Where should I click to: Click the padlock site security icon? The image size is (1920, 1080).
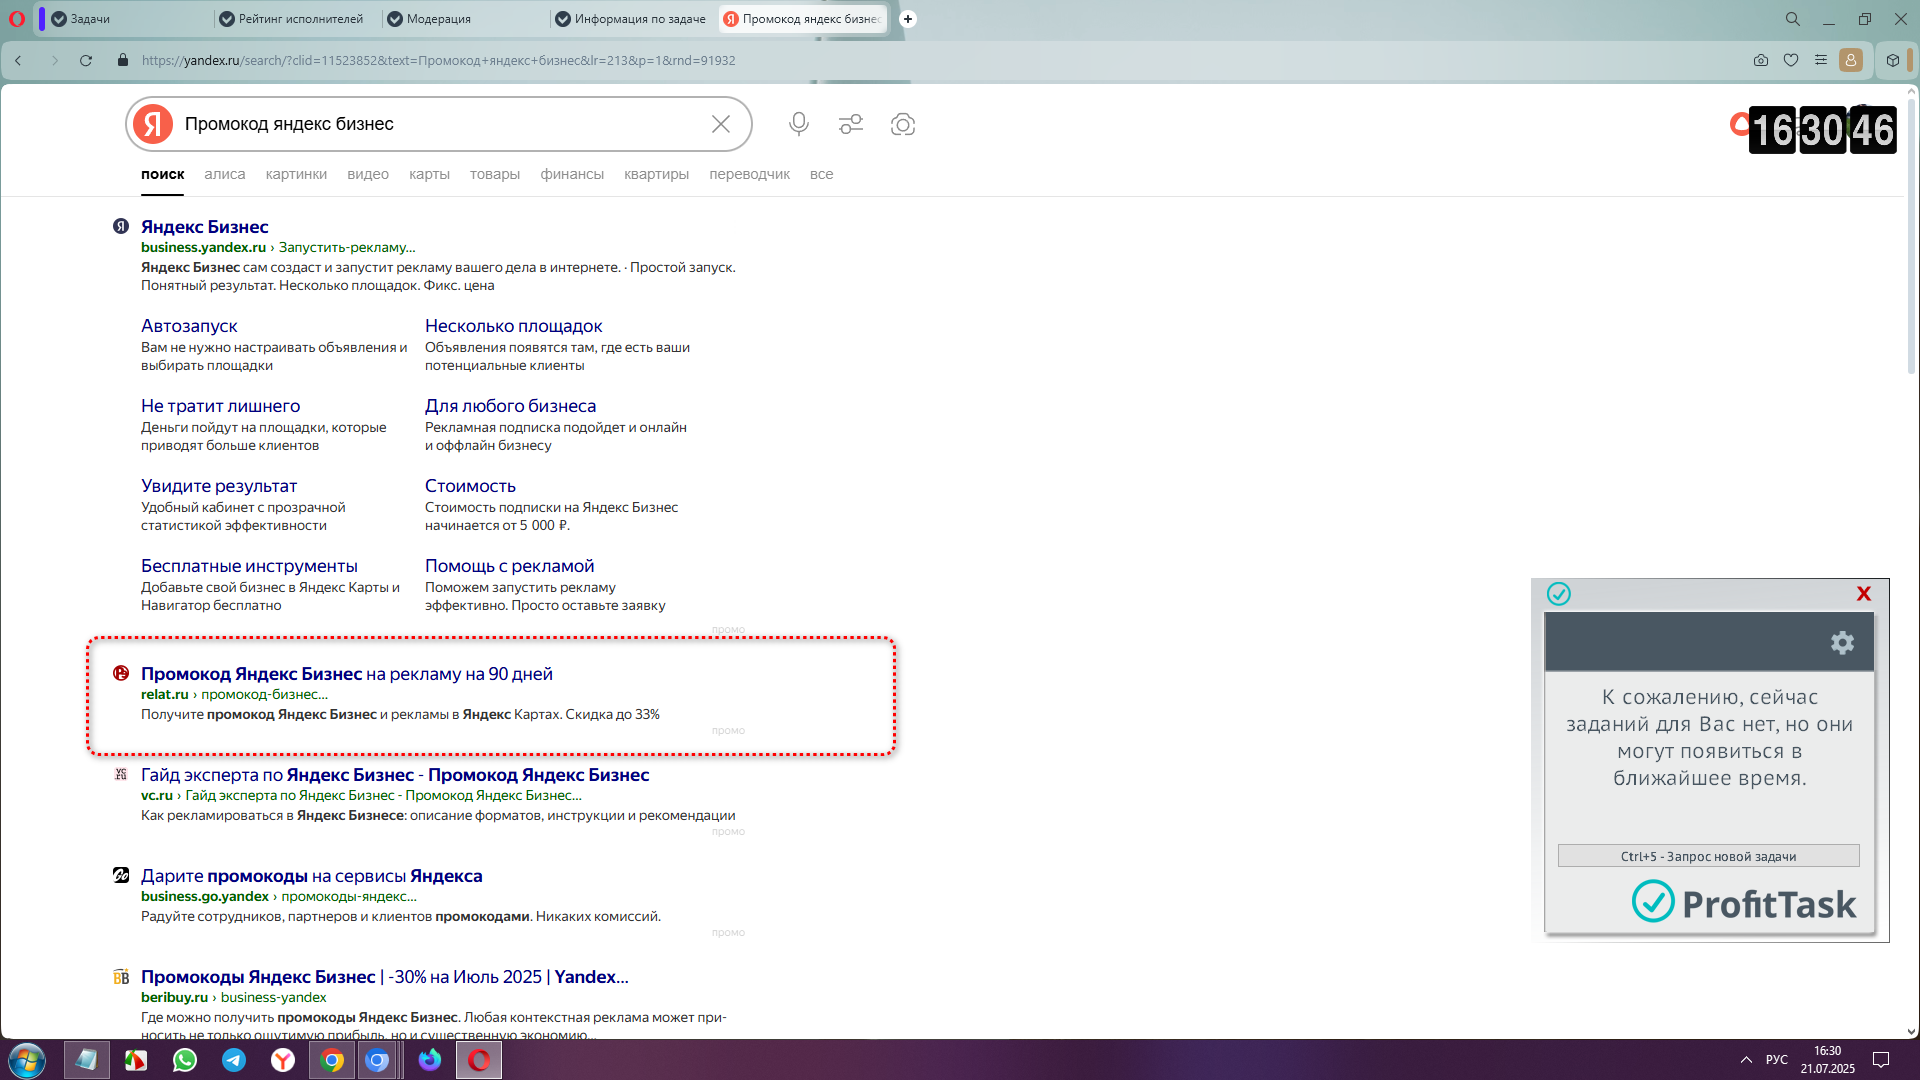tap(123, 60)
